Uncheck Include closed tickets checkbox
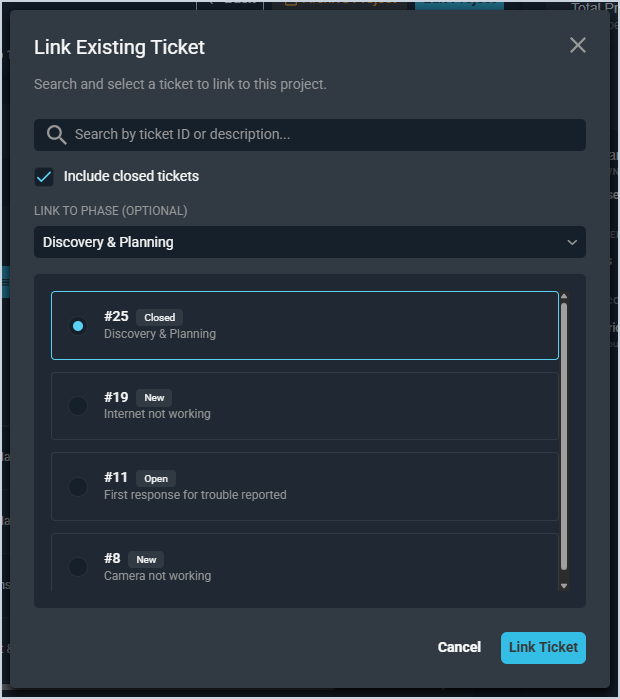The image size is (620, 699). tap(44, 177)
